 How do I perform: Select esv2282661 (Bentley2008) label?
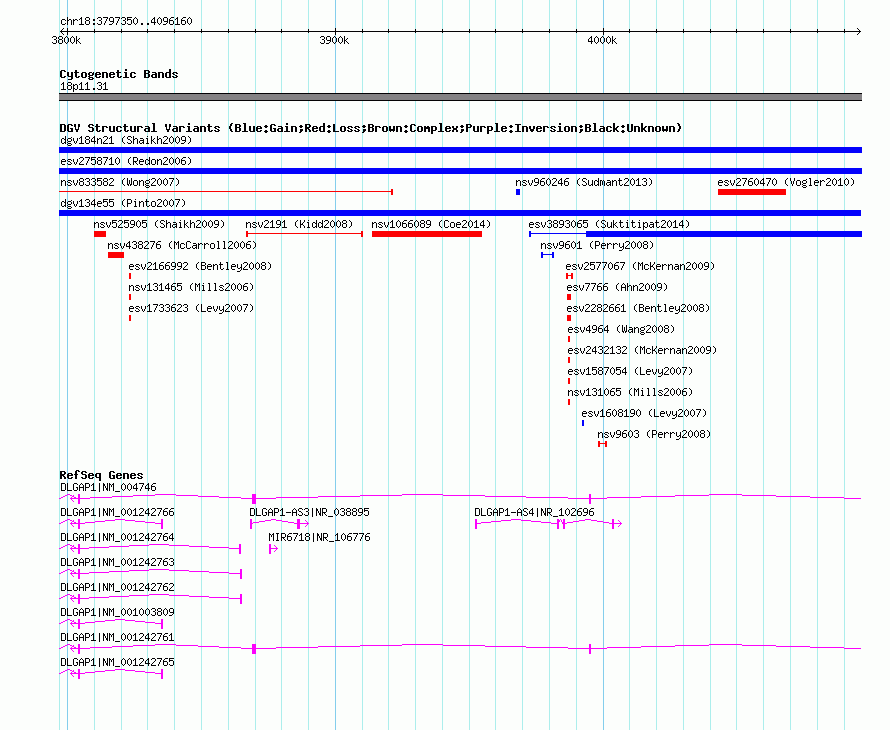639,308
